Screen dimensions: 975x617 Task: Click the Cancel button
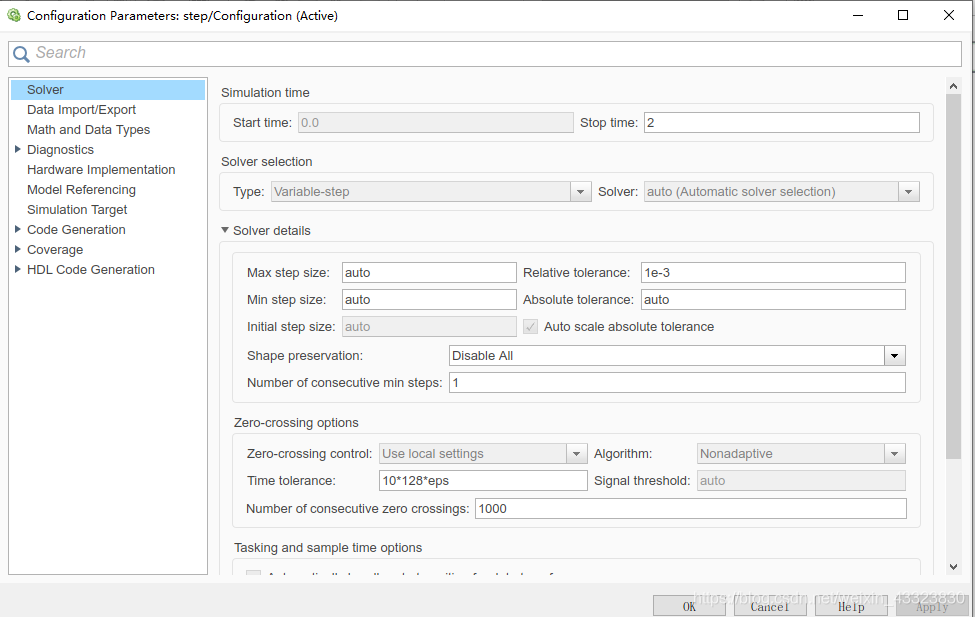click(770, 606)
